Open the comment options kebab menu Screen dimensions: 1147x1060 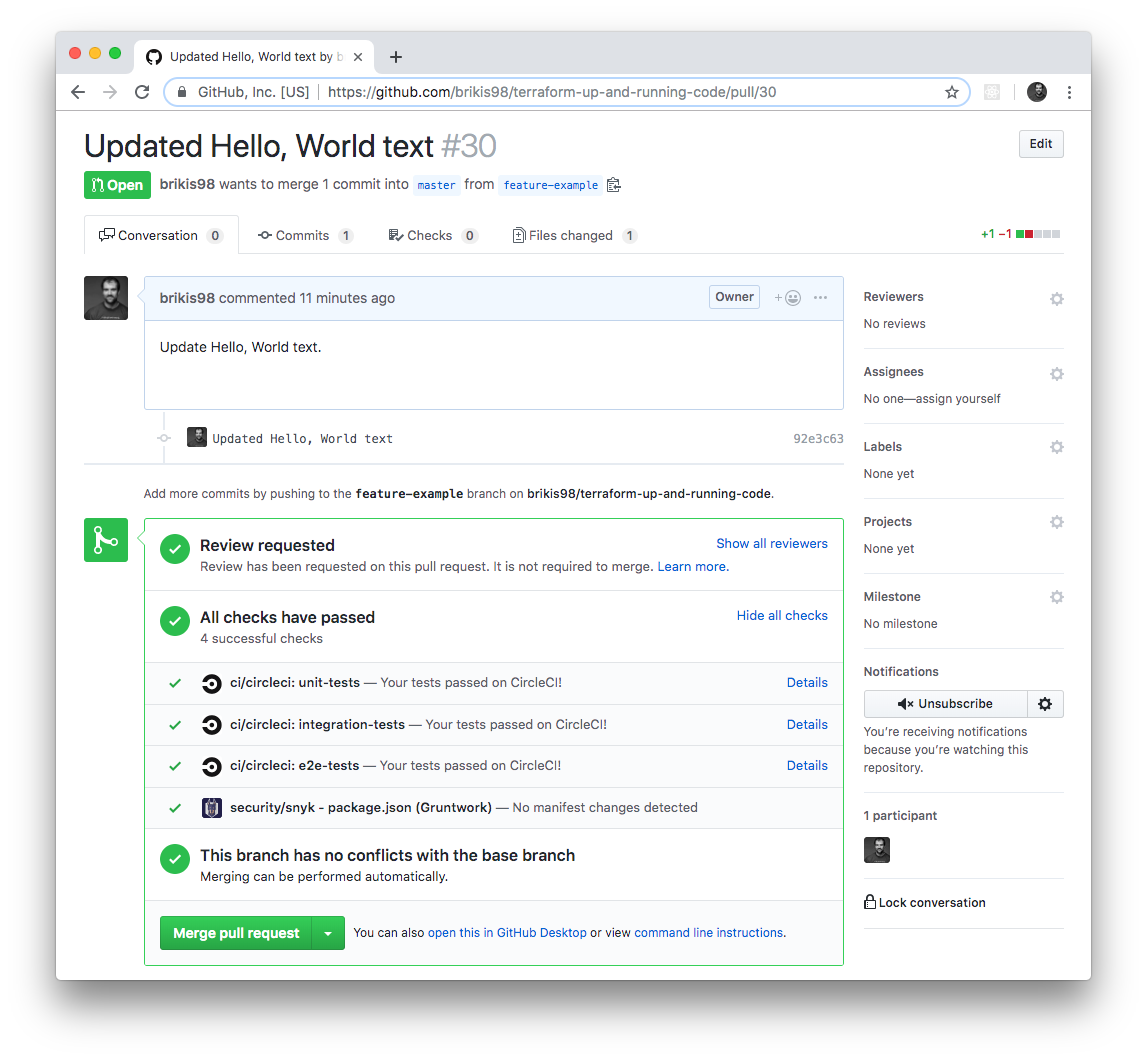coord(820,297)
